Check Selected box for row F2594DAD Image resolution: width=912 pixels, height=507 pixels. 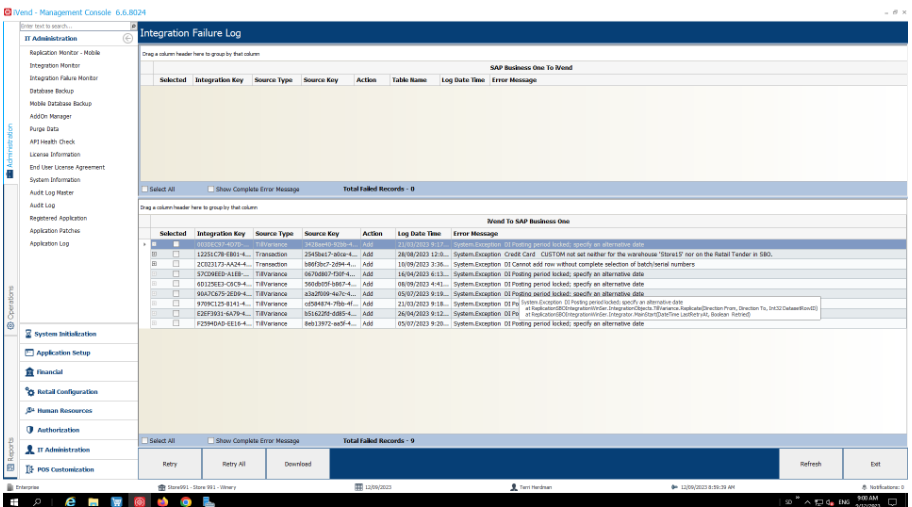click(x=176, y=323)
